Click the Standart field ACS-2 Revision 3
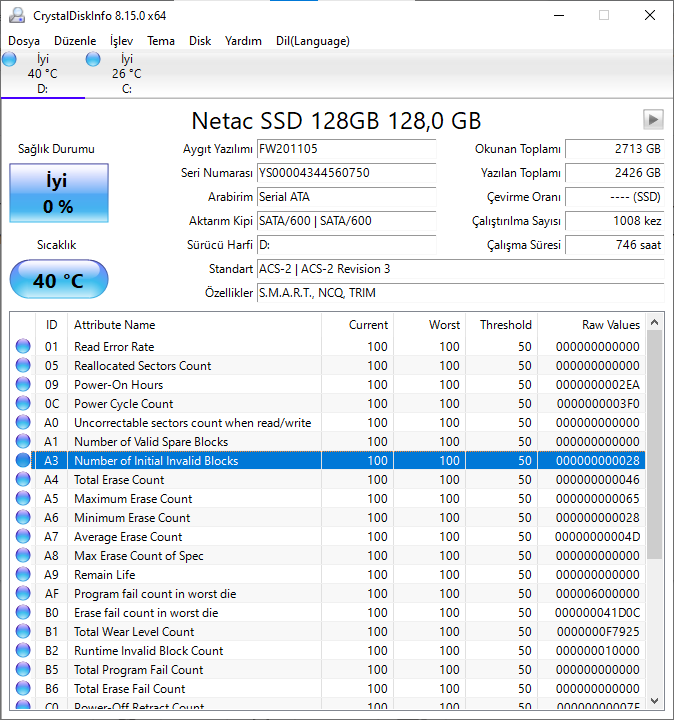 click(x=461, y=269)
